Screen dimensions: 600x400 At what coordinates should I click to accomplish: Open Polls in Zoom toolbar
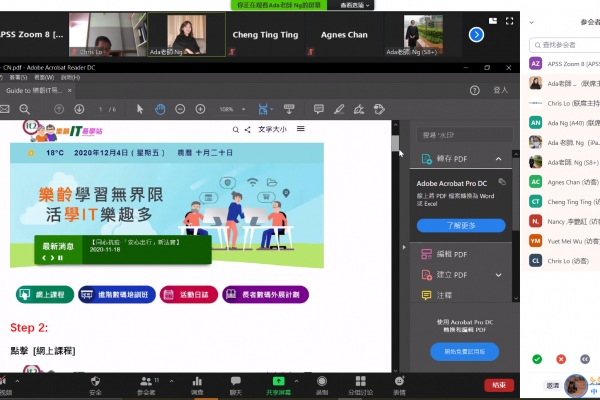(x=197, y=385)
